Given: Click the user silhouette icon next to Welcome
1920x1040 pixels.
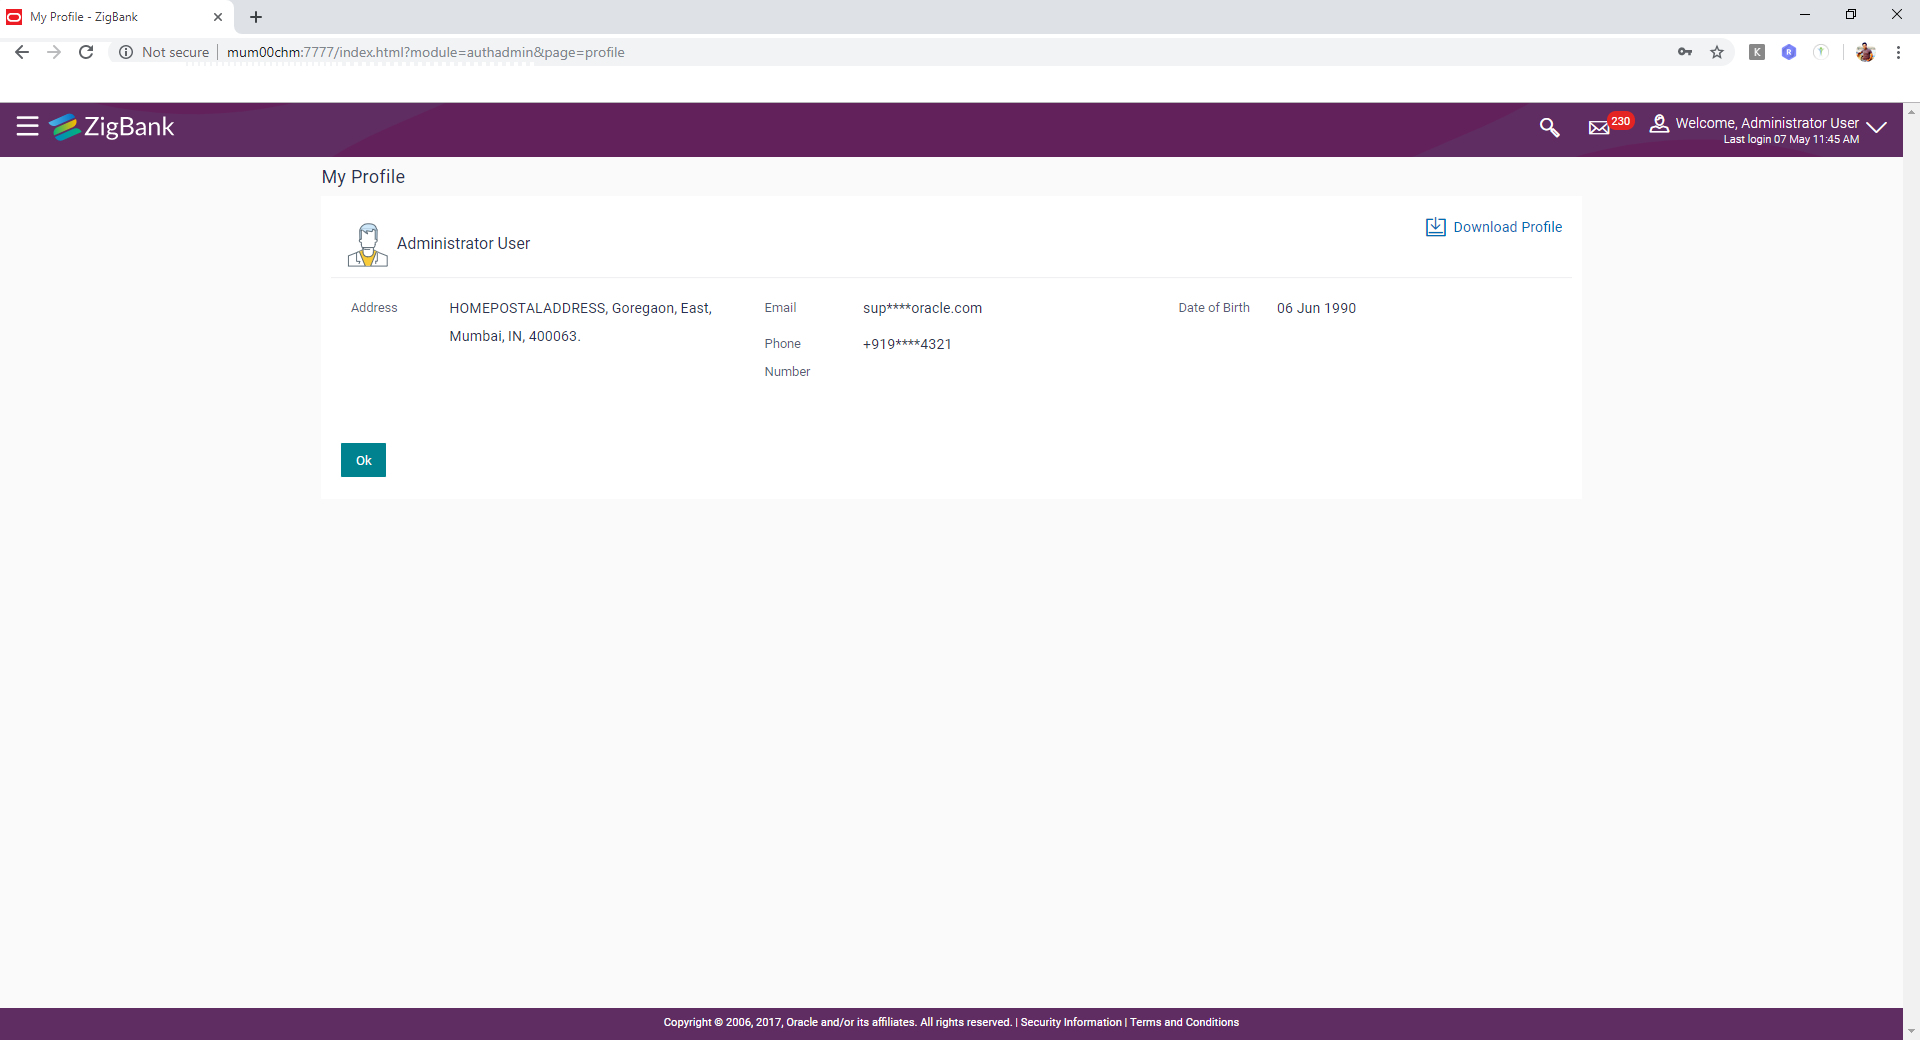Looking at the screenshot, I should coord(1658,124).
